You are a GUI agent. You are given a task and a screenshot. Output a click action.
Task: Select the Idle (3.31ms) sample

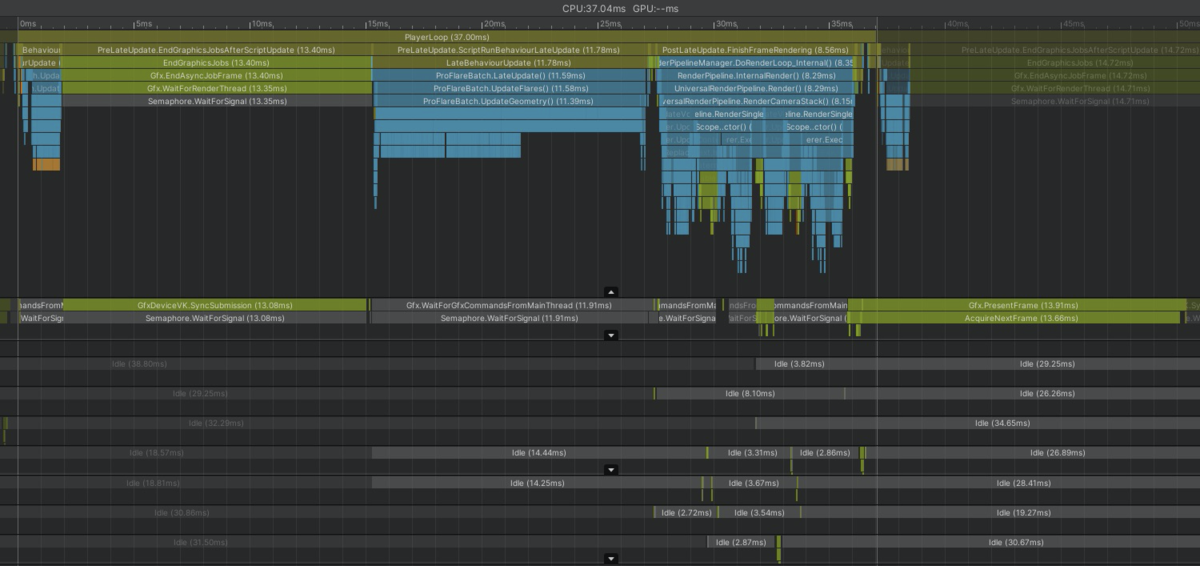pyautogui.click(x=749, y=453)
